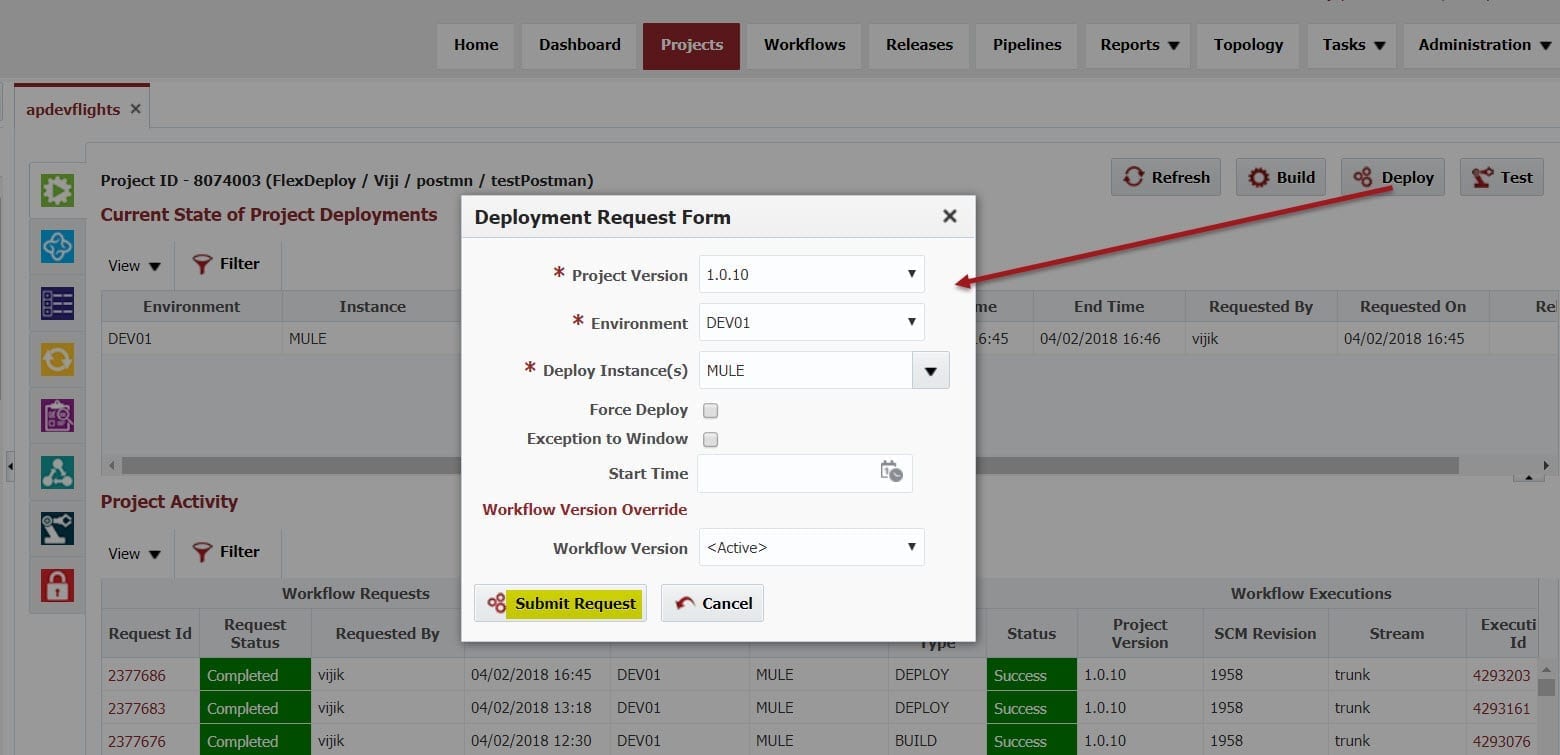Select the Projects tab
Screen dimensions: 1560x755
(692, 45)
